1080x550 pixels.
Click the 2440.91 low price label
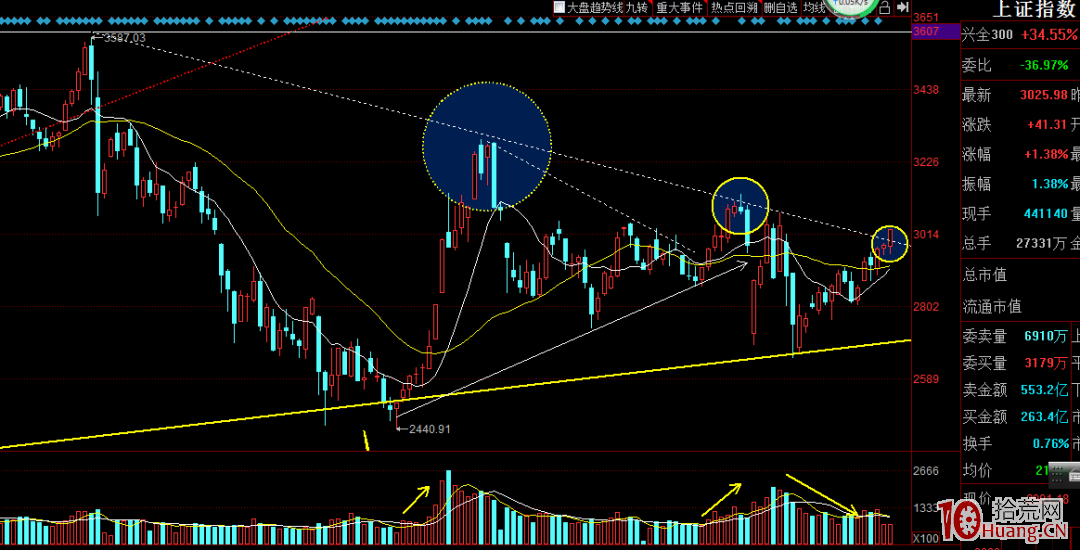coord(429,429)
